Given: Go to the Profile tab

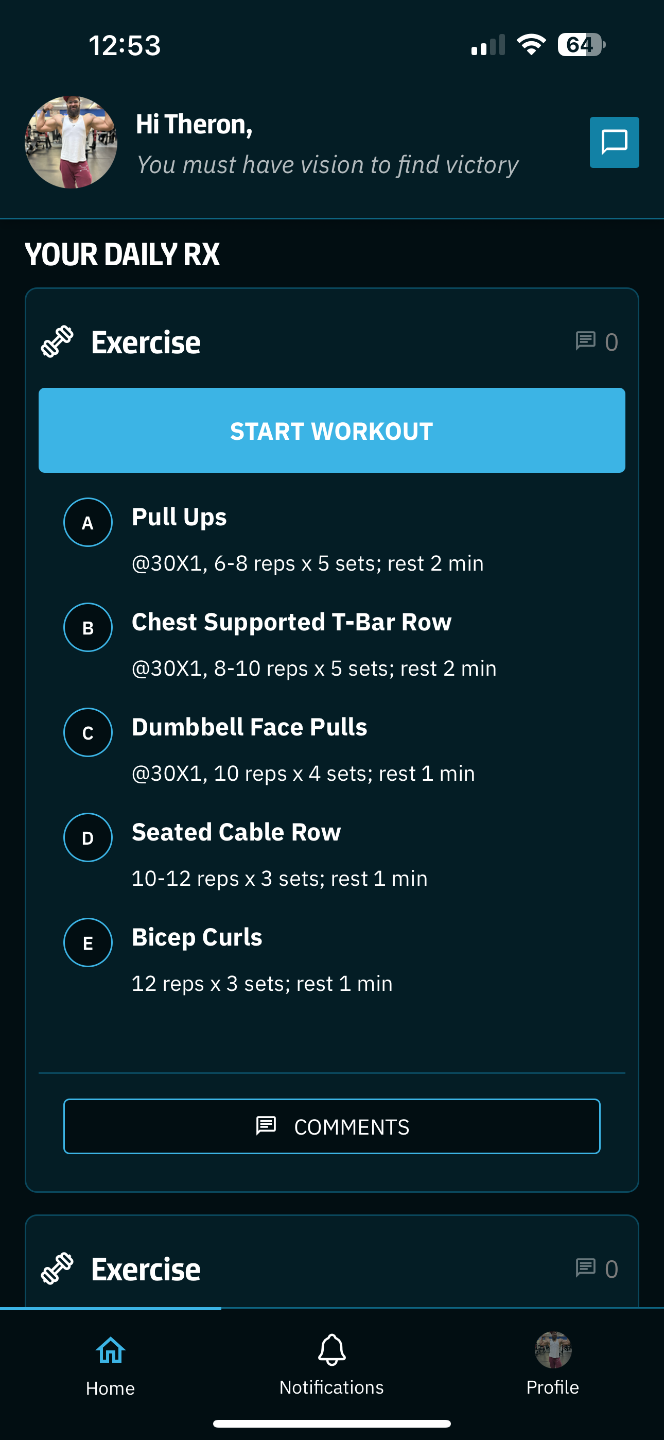Looking at the screenshot, I should click(x=553, y=1366).
